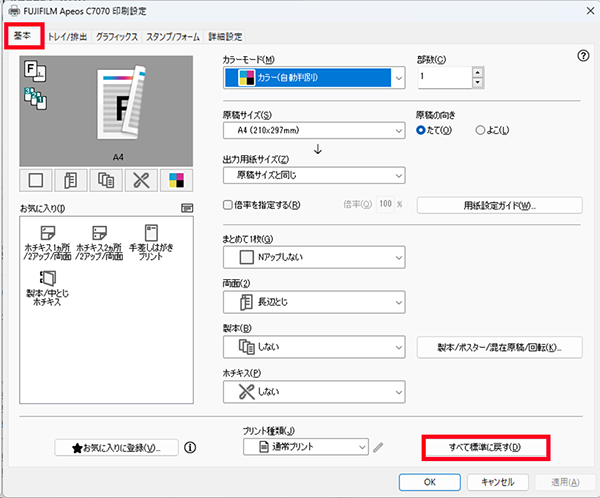The height and width of the screenshot is (498, 600).
Task: Click the キャンセル button
Action: click(498, 482)
